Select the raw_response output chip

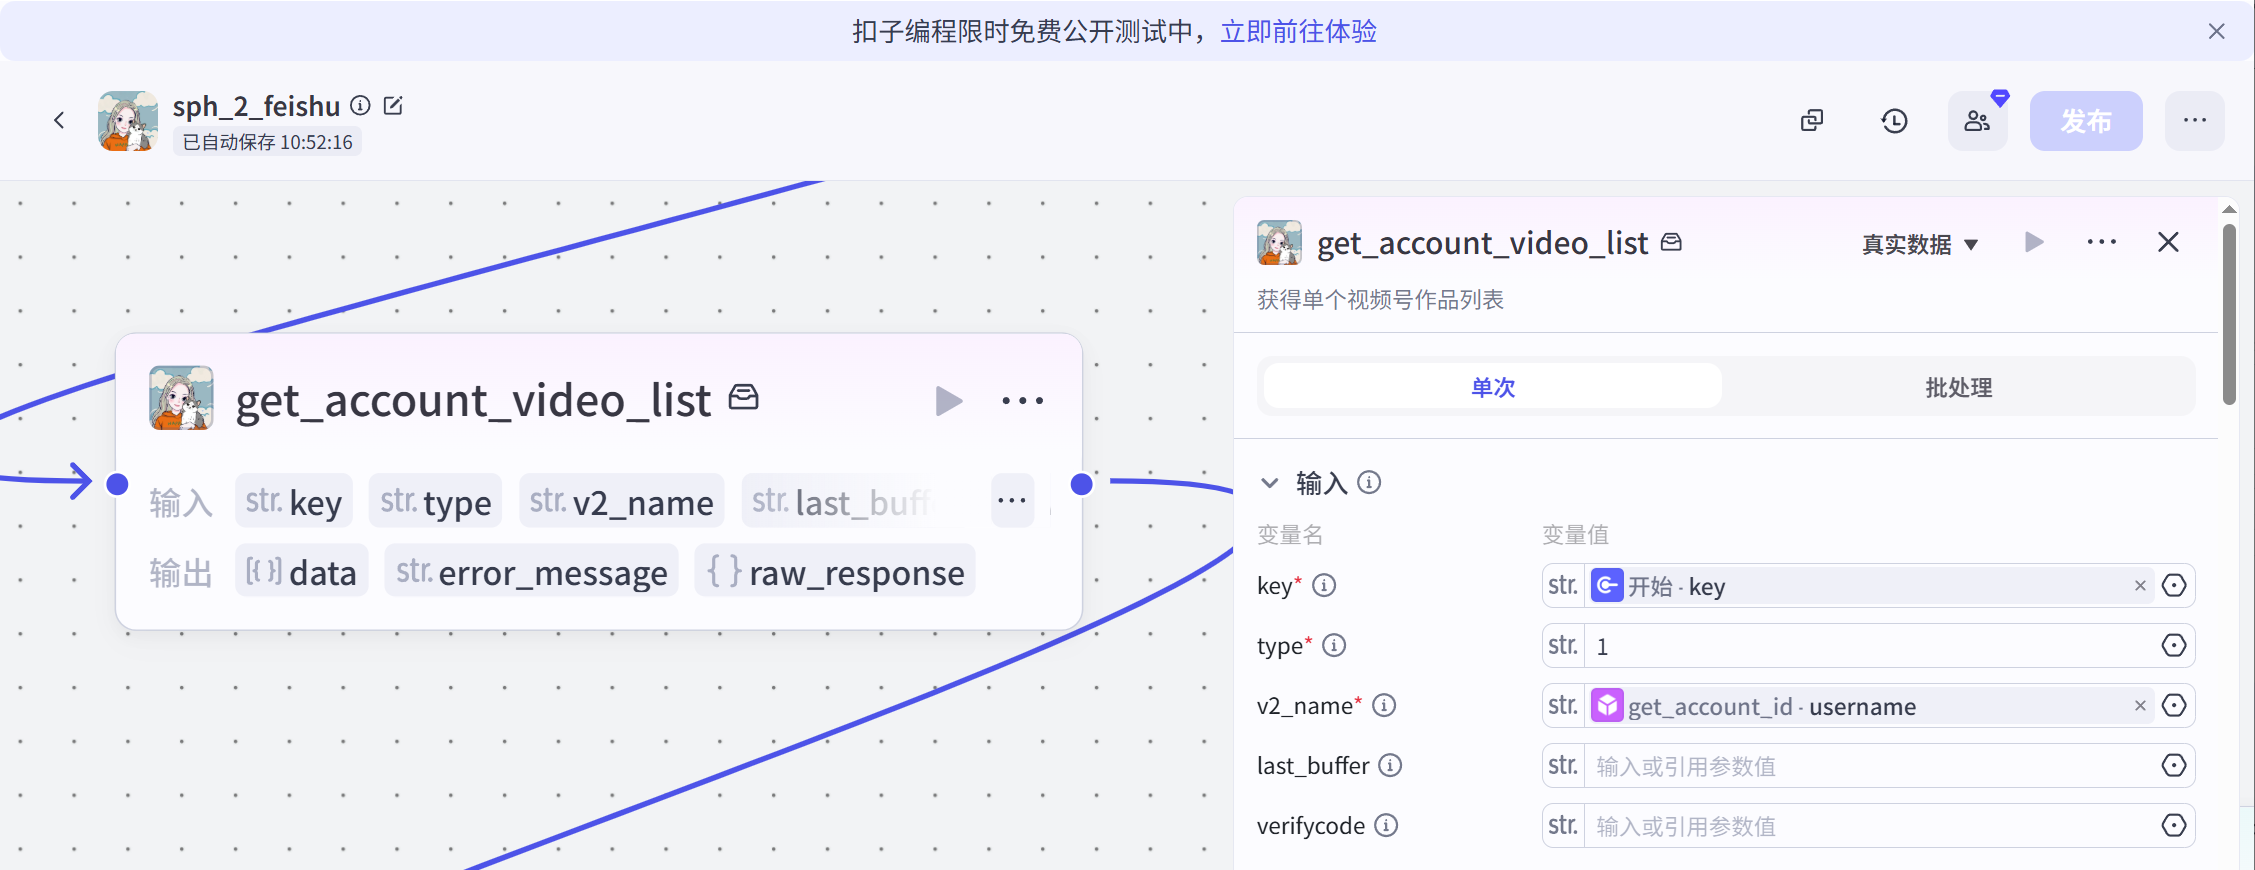[835, 571]
